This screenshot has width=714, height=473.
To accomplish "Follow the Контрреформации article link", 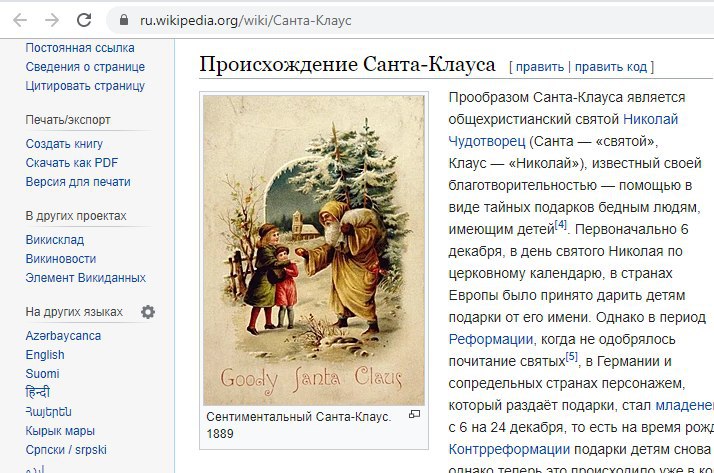I will point(509,450).
